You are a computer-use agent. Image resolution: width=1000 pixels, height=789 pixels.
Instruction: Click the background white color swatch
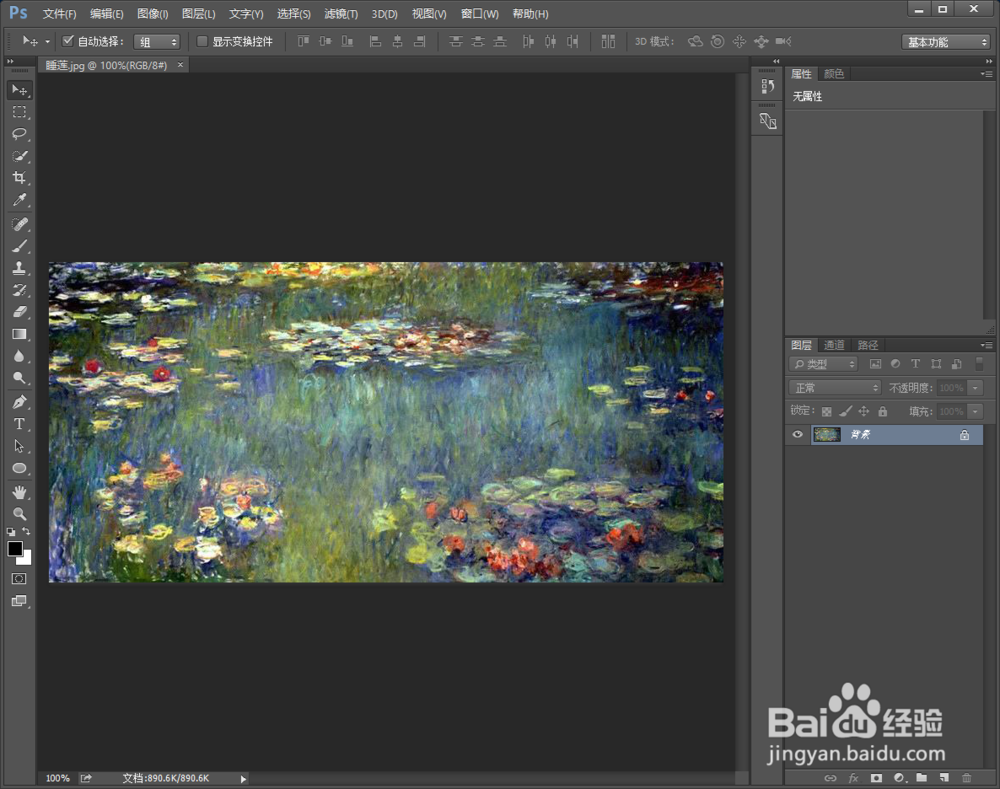26,559
